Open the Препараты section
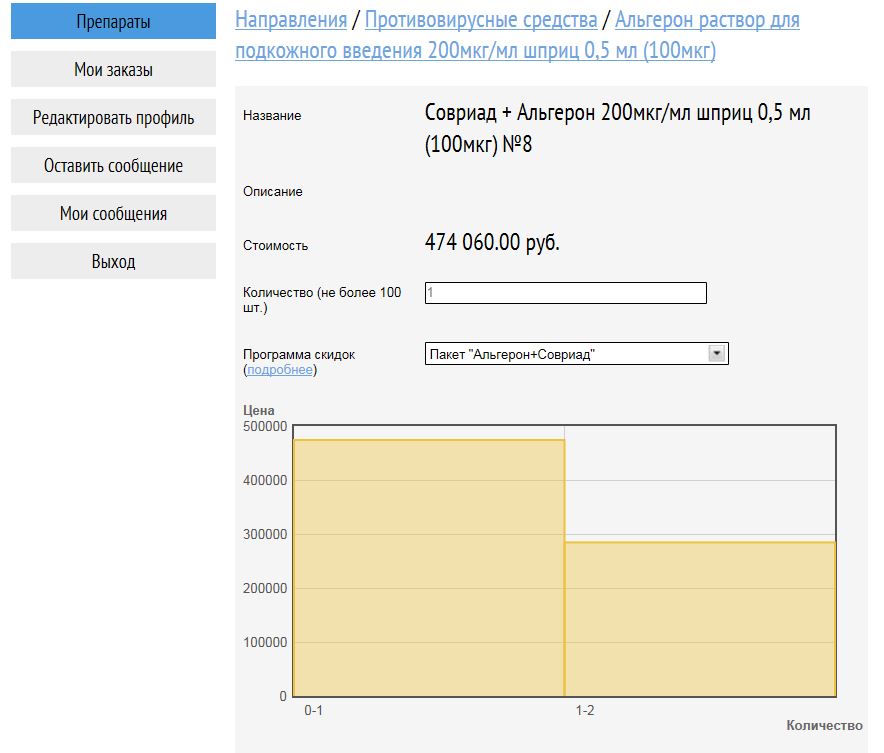 tap(113, 21)
